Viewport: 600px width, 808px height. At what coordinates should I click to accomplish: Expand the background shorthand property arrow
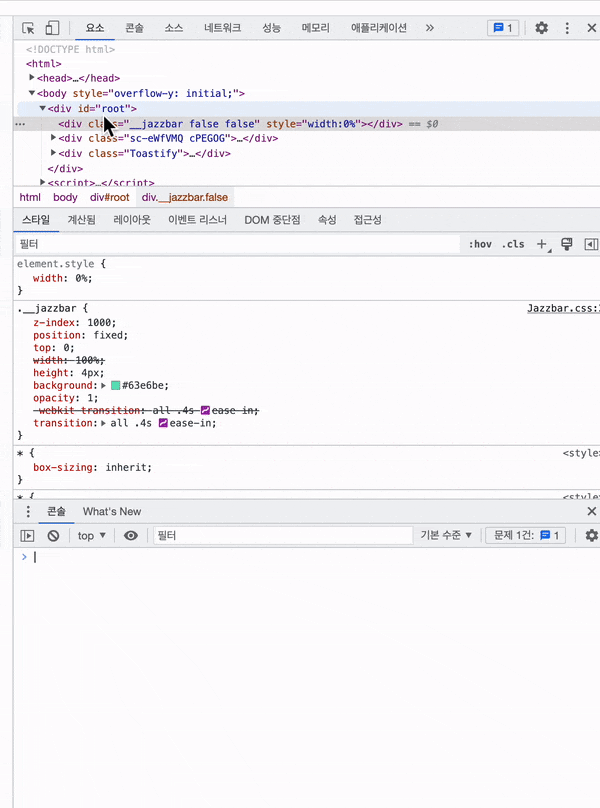pyautogui.click(x=104, y=385)
